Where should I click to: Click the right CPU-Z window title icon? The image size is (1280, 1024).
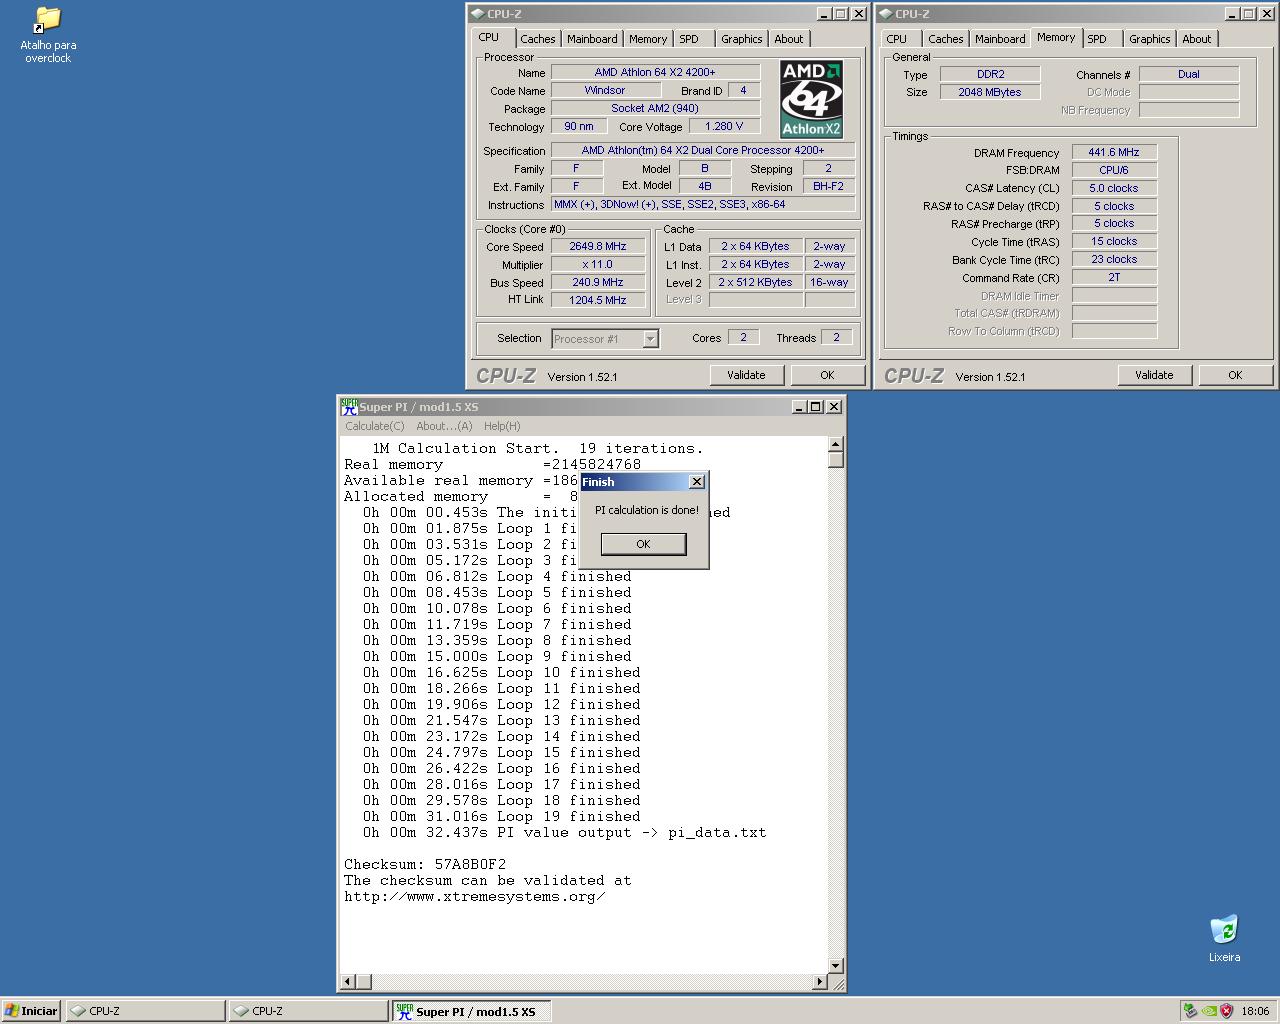(885, 14)
